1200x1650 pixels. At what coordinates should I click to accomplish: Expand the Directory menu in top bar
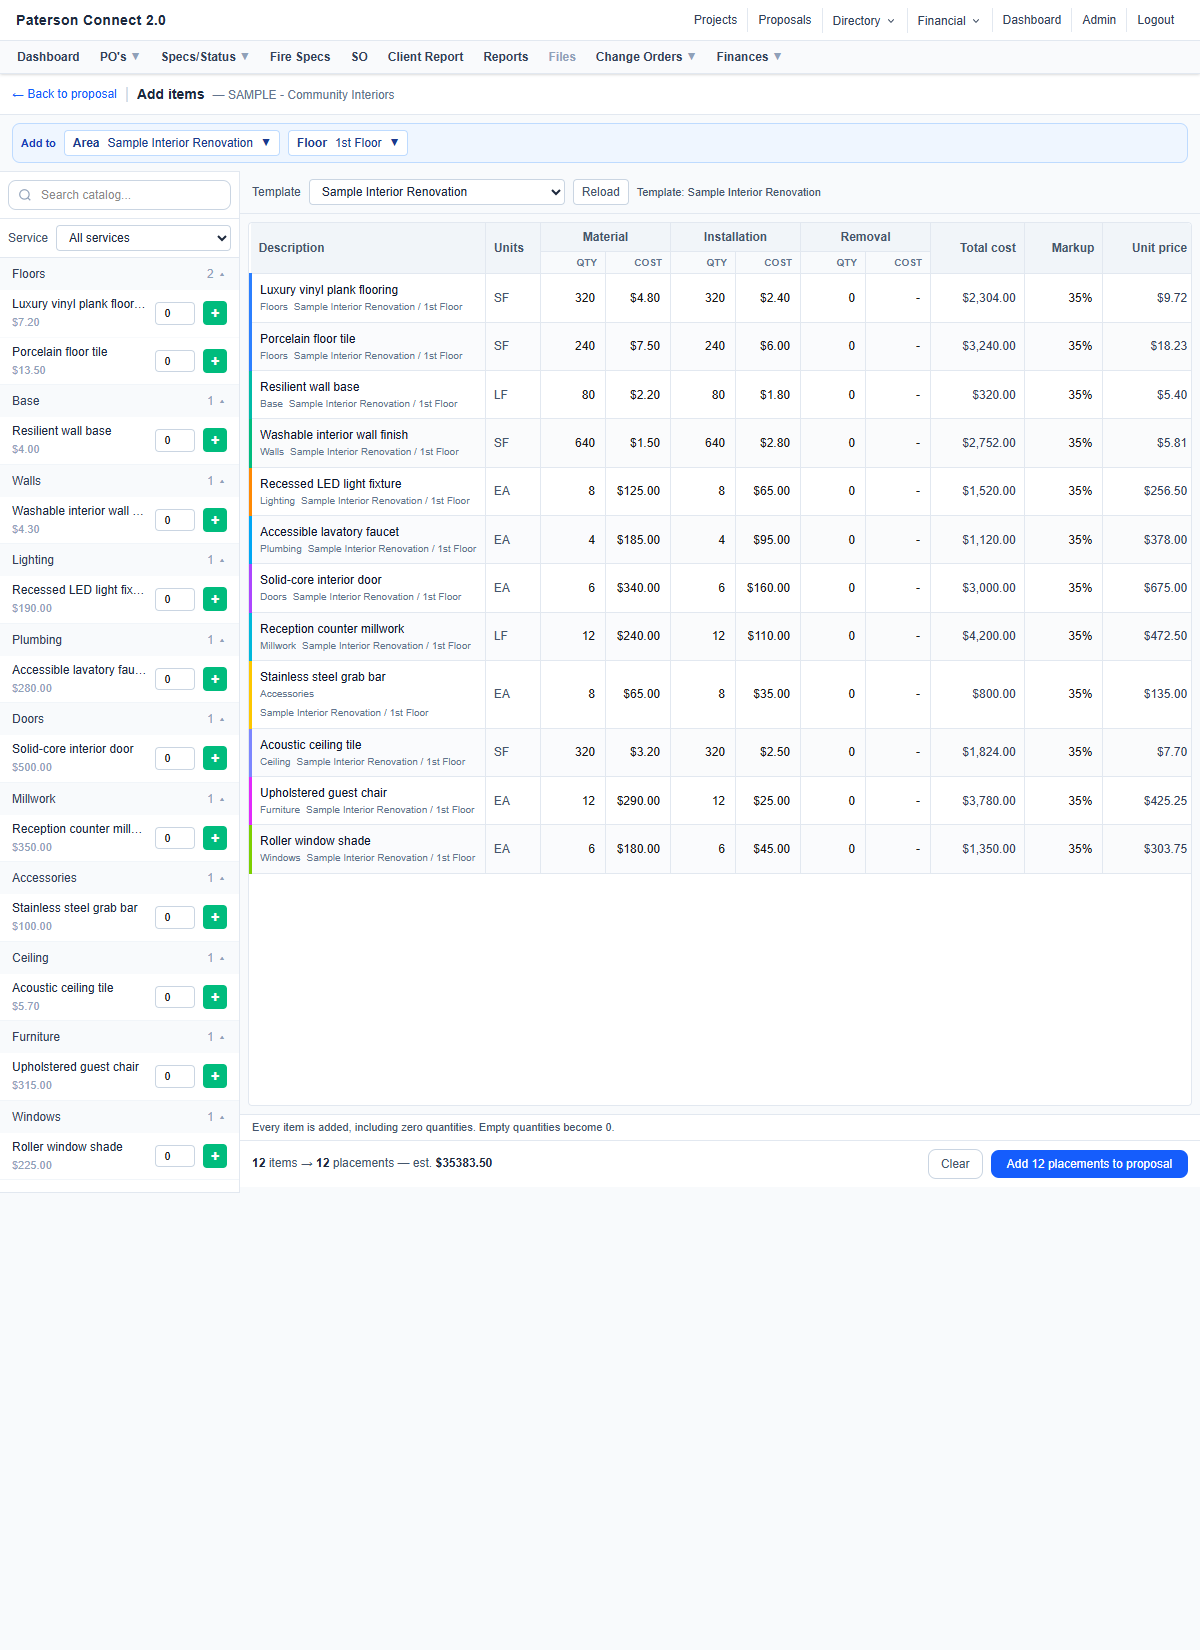(x=863, y=20)
